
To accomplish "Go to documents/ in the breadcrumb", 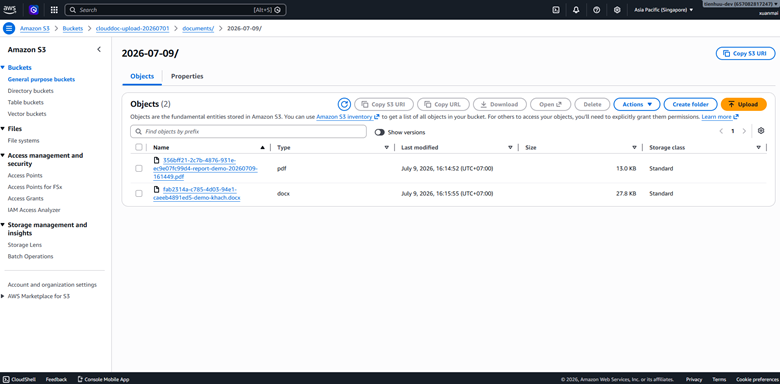I will coord(198,28).
